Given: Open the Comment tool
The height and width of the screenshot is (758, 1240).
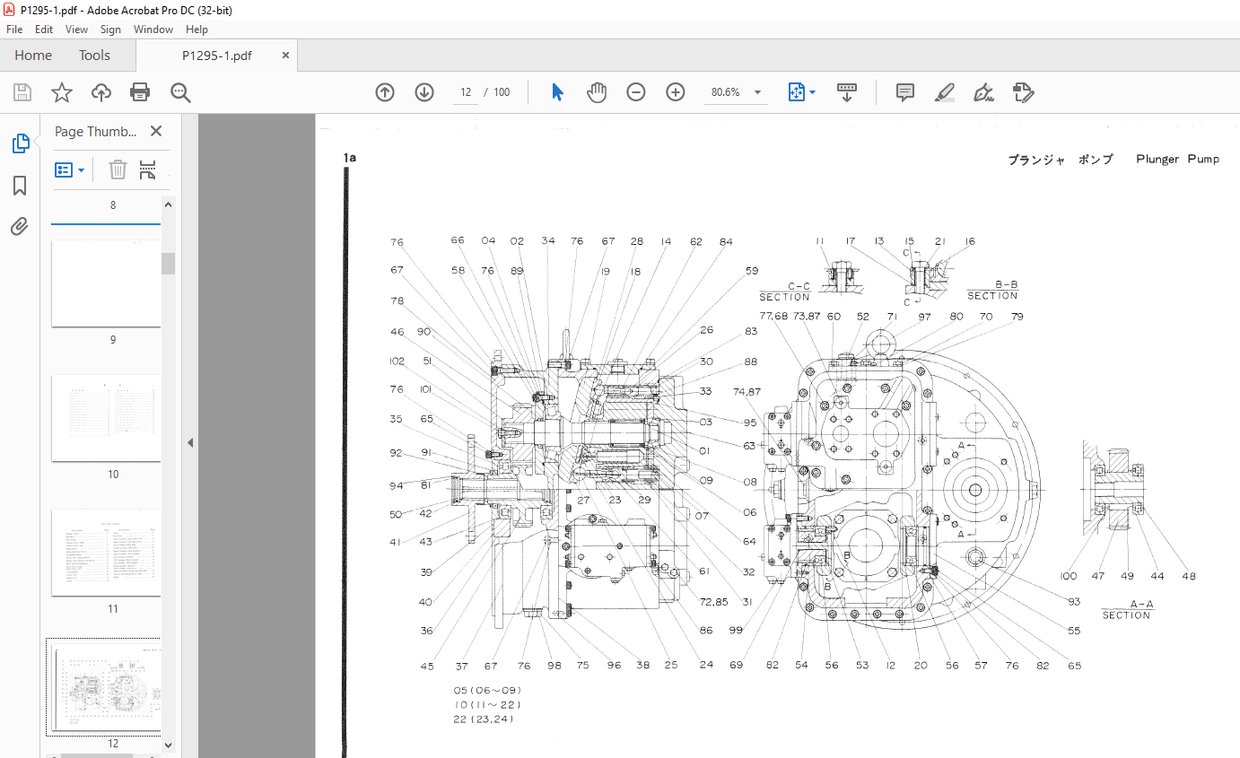Looking at the screenshot, I should coord(904,92).
